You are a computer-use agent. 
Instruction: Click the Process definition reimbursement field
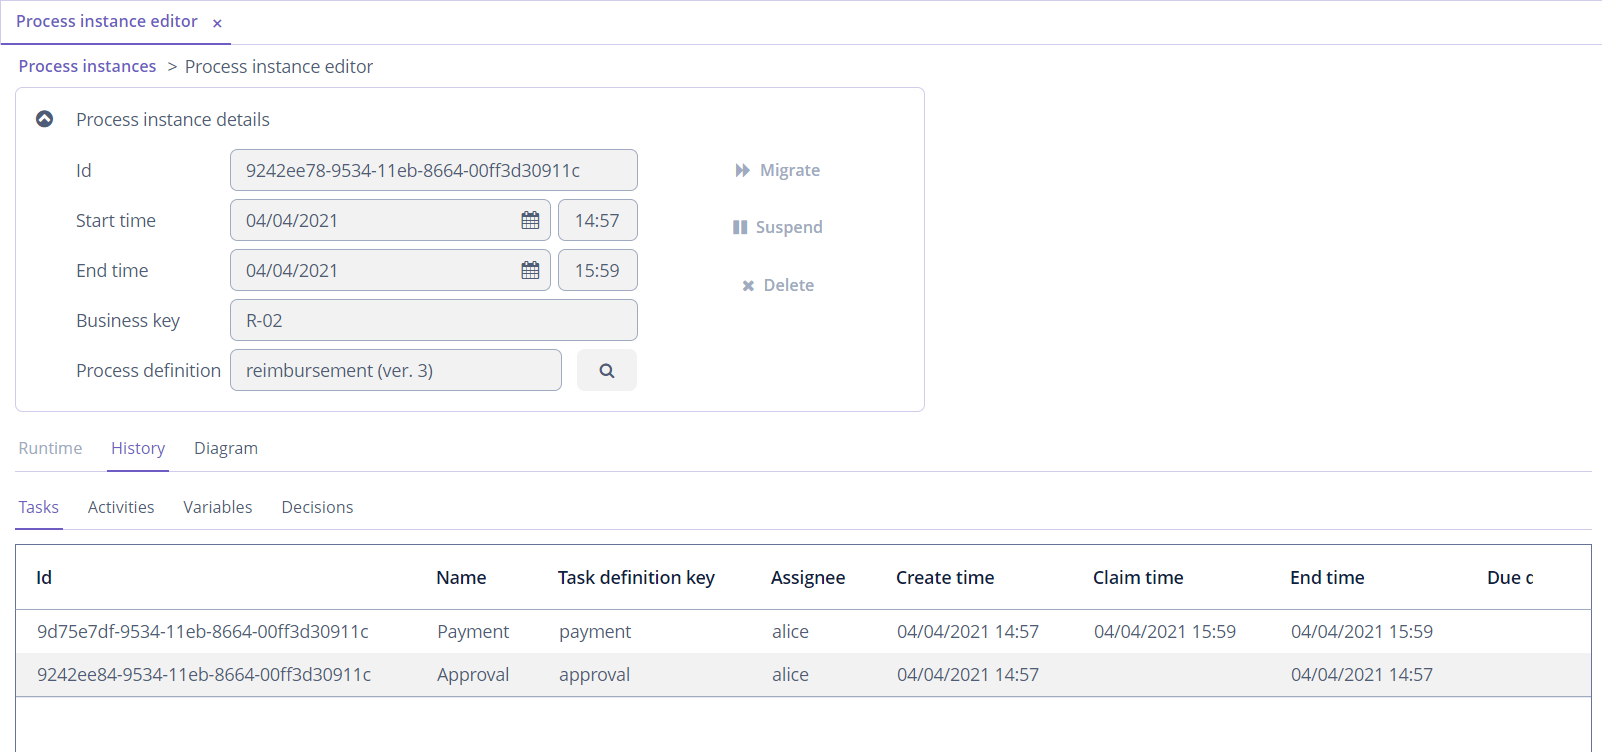click(x=396, y=370)
